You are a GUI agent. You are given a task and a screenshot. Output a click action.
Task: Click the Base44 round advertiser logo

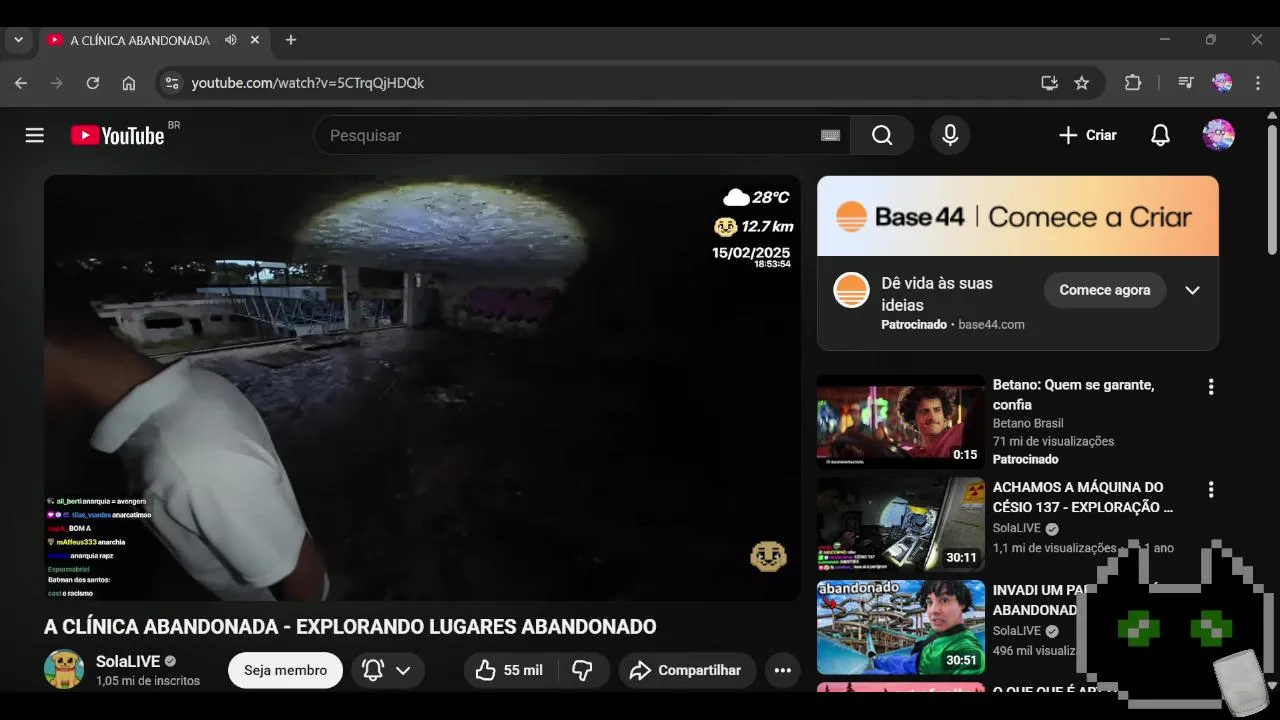coord(852,290)
